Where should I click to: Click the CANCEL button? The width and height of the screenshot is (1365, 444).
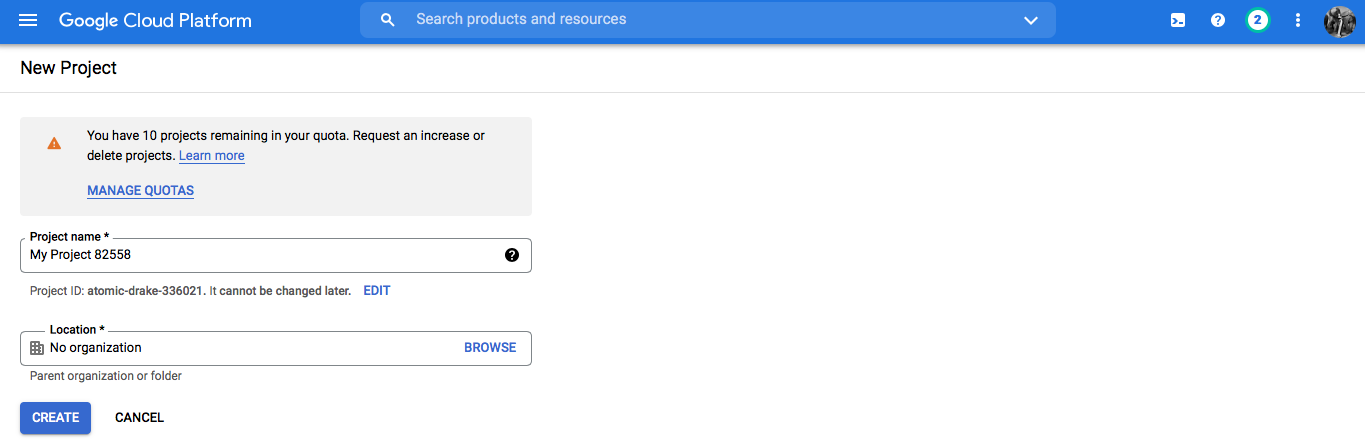coord(139,418)
